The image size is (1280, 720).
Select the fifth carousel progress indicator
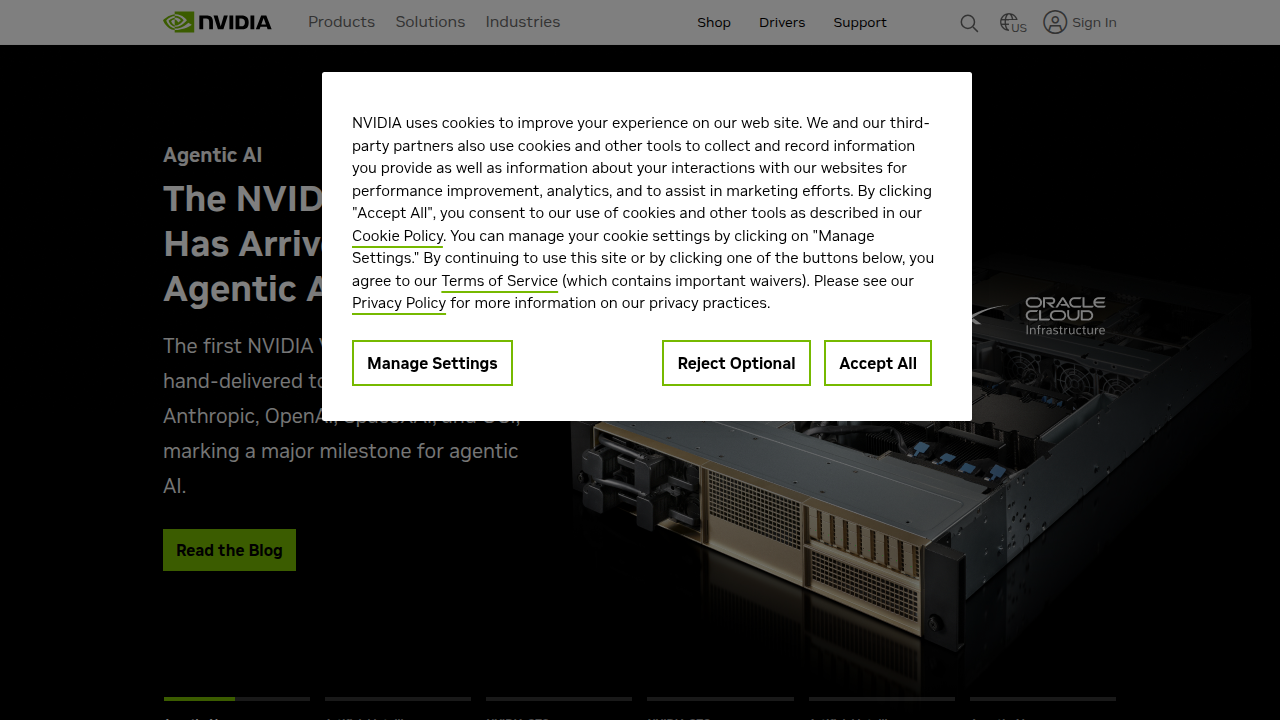(x=882, y=699)
